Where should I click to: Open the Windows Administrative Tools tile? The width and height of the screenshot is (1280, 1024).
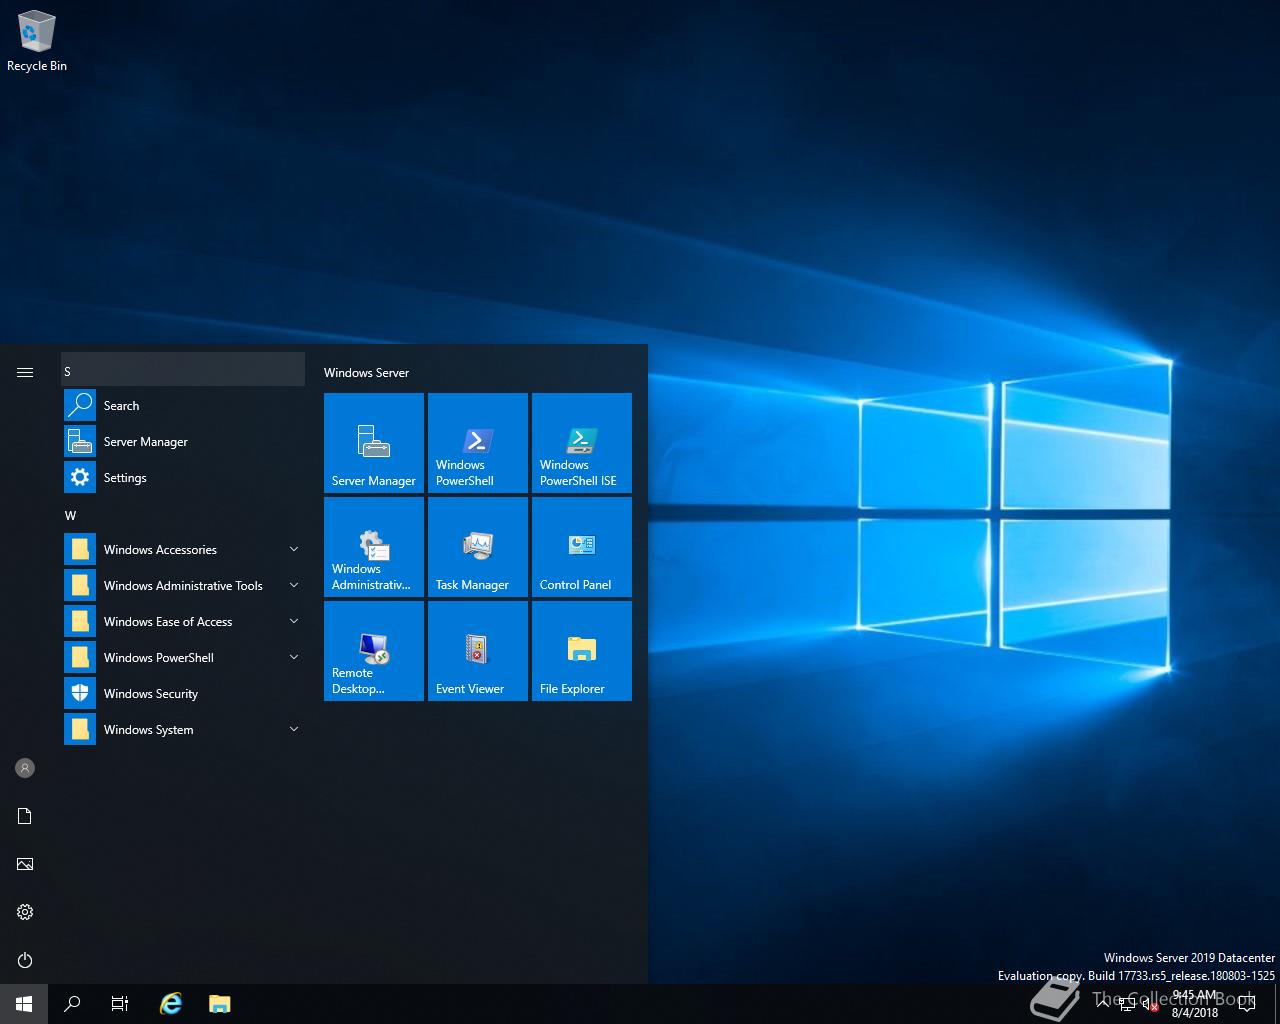(374, 547)
